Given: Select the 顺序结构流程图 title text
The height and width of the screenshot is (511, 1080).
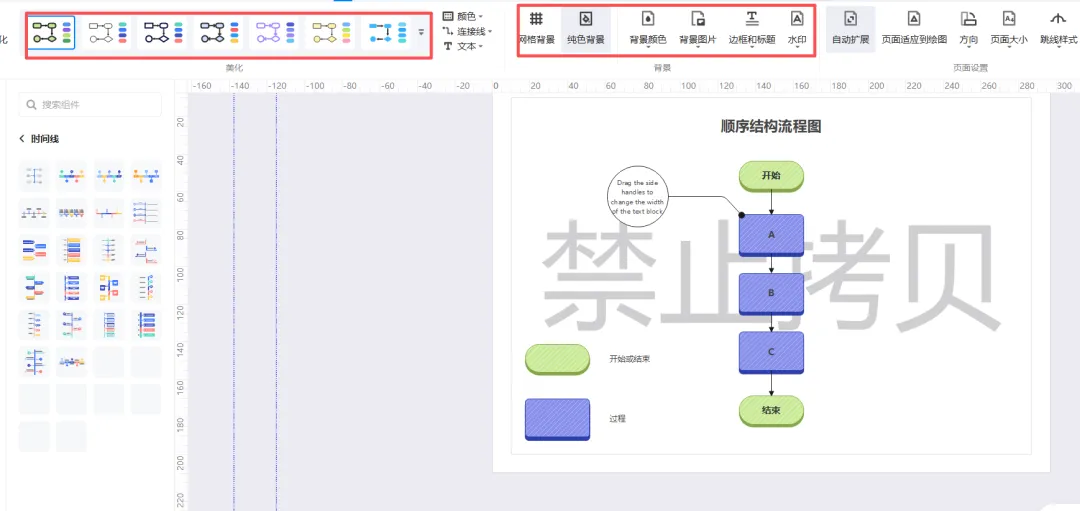Looking at the screenshot, I should [771, 127].
